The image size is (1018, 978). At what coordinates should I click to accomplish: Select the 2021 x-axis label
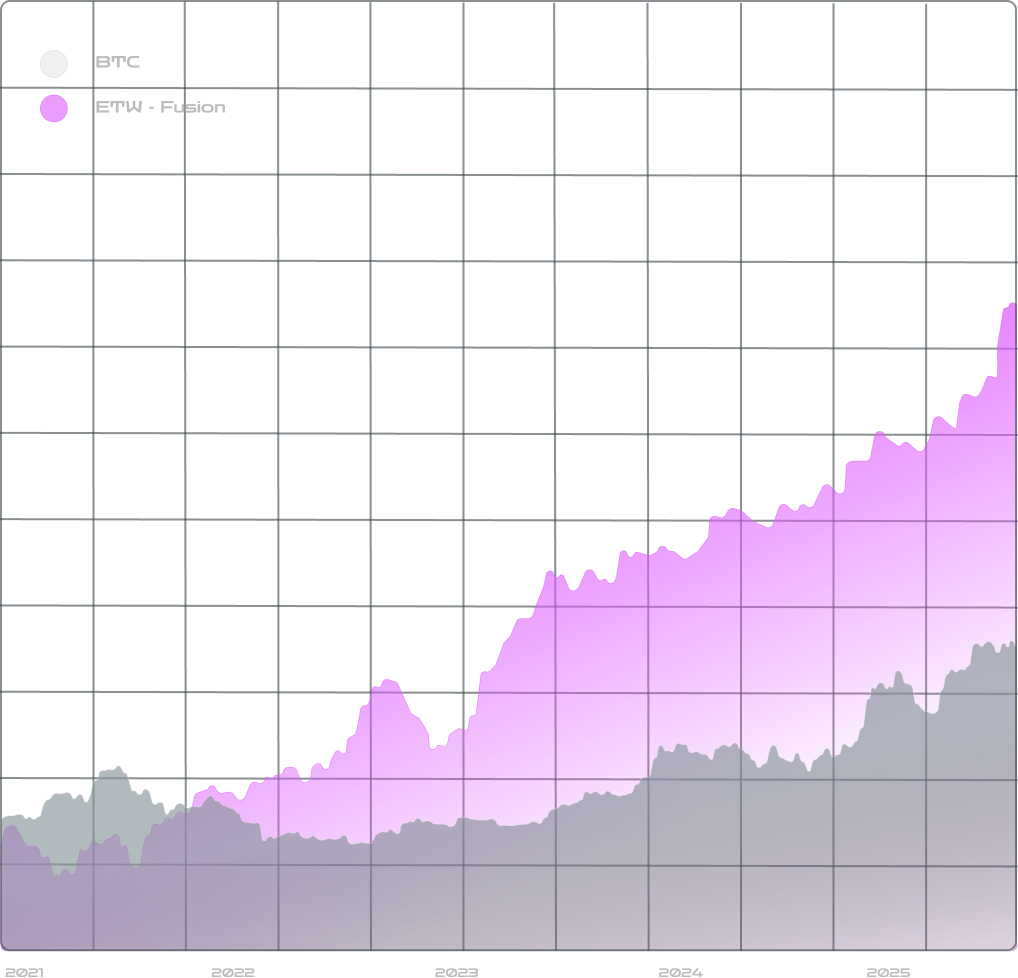(x=24, y=971)
